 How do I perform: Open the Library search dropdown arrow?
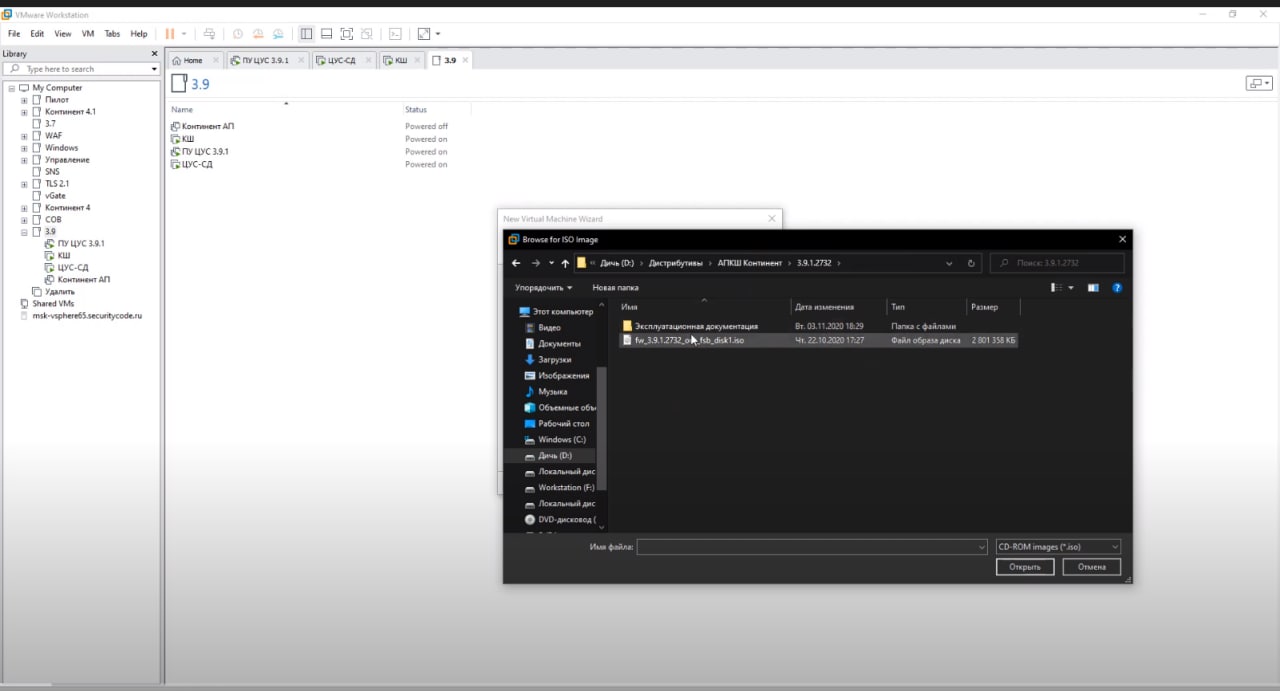click(x=154, y=69)
